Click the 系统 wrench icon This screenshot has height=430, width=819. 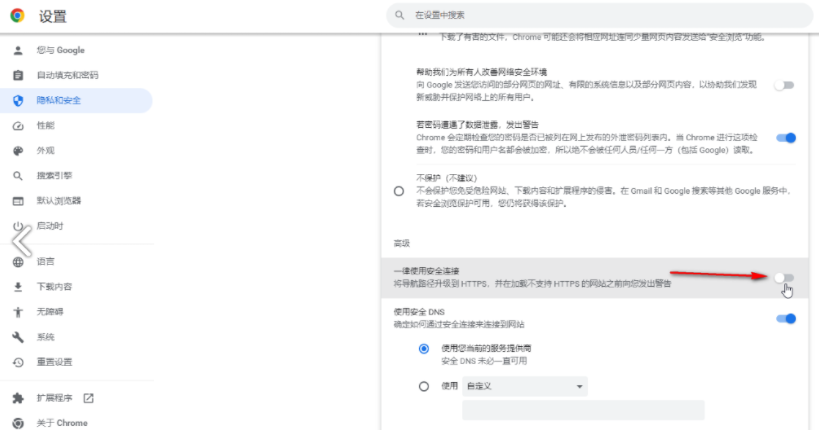coord(18,337)
